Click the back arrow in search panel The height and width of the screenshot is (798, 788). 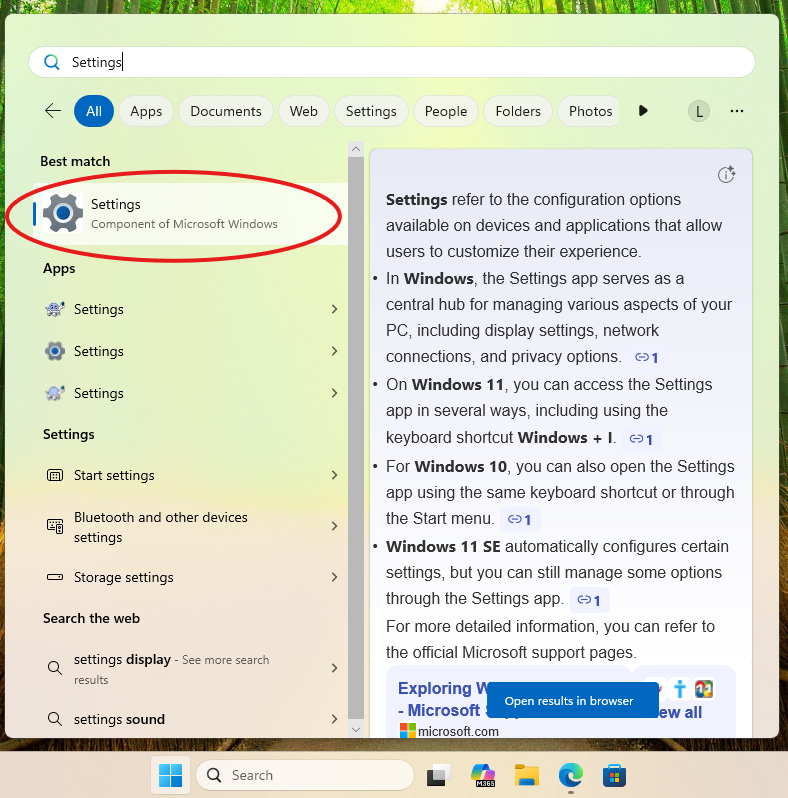53,111
